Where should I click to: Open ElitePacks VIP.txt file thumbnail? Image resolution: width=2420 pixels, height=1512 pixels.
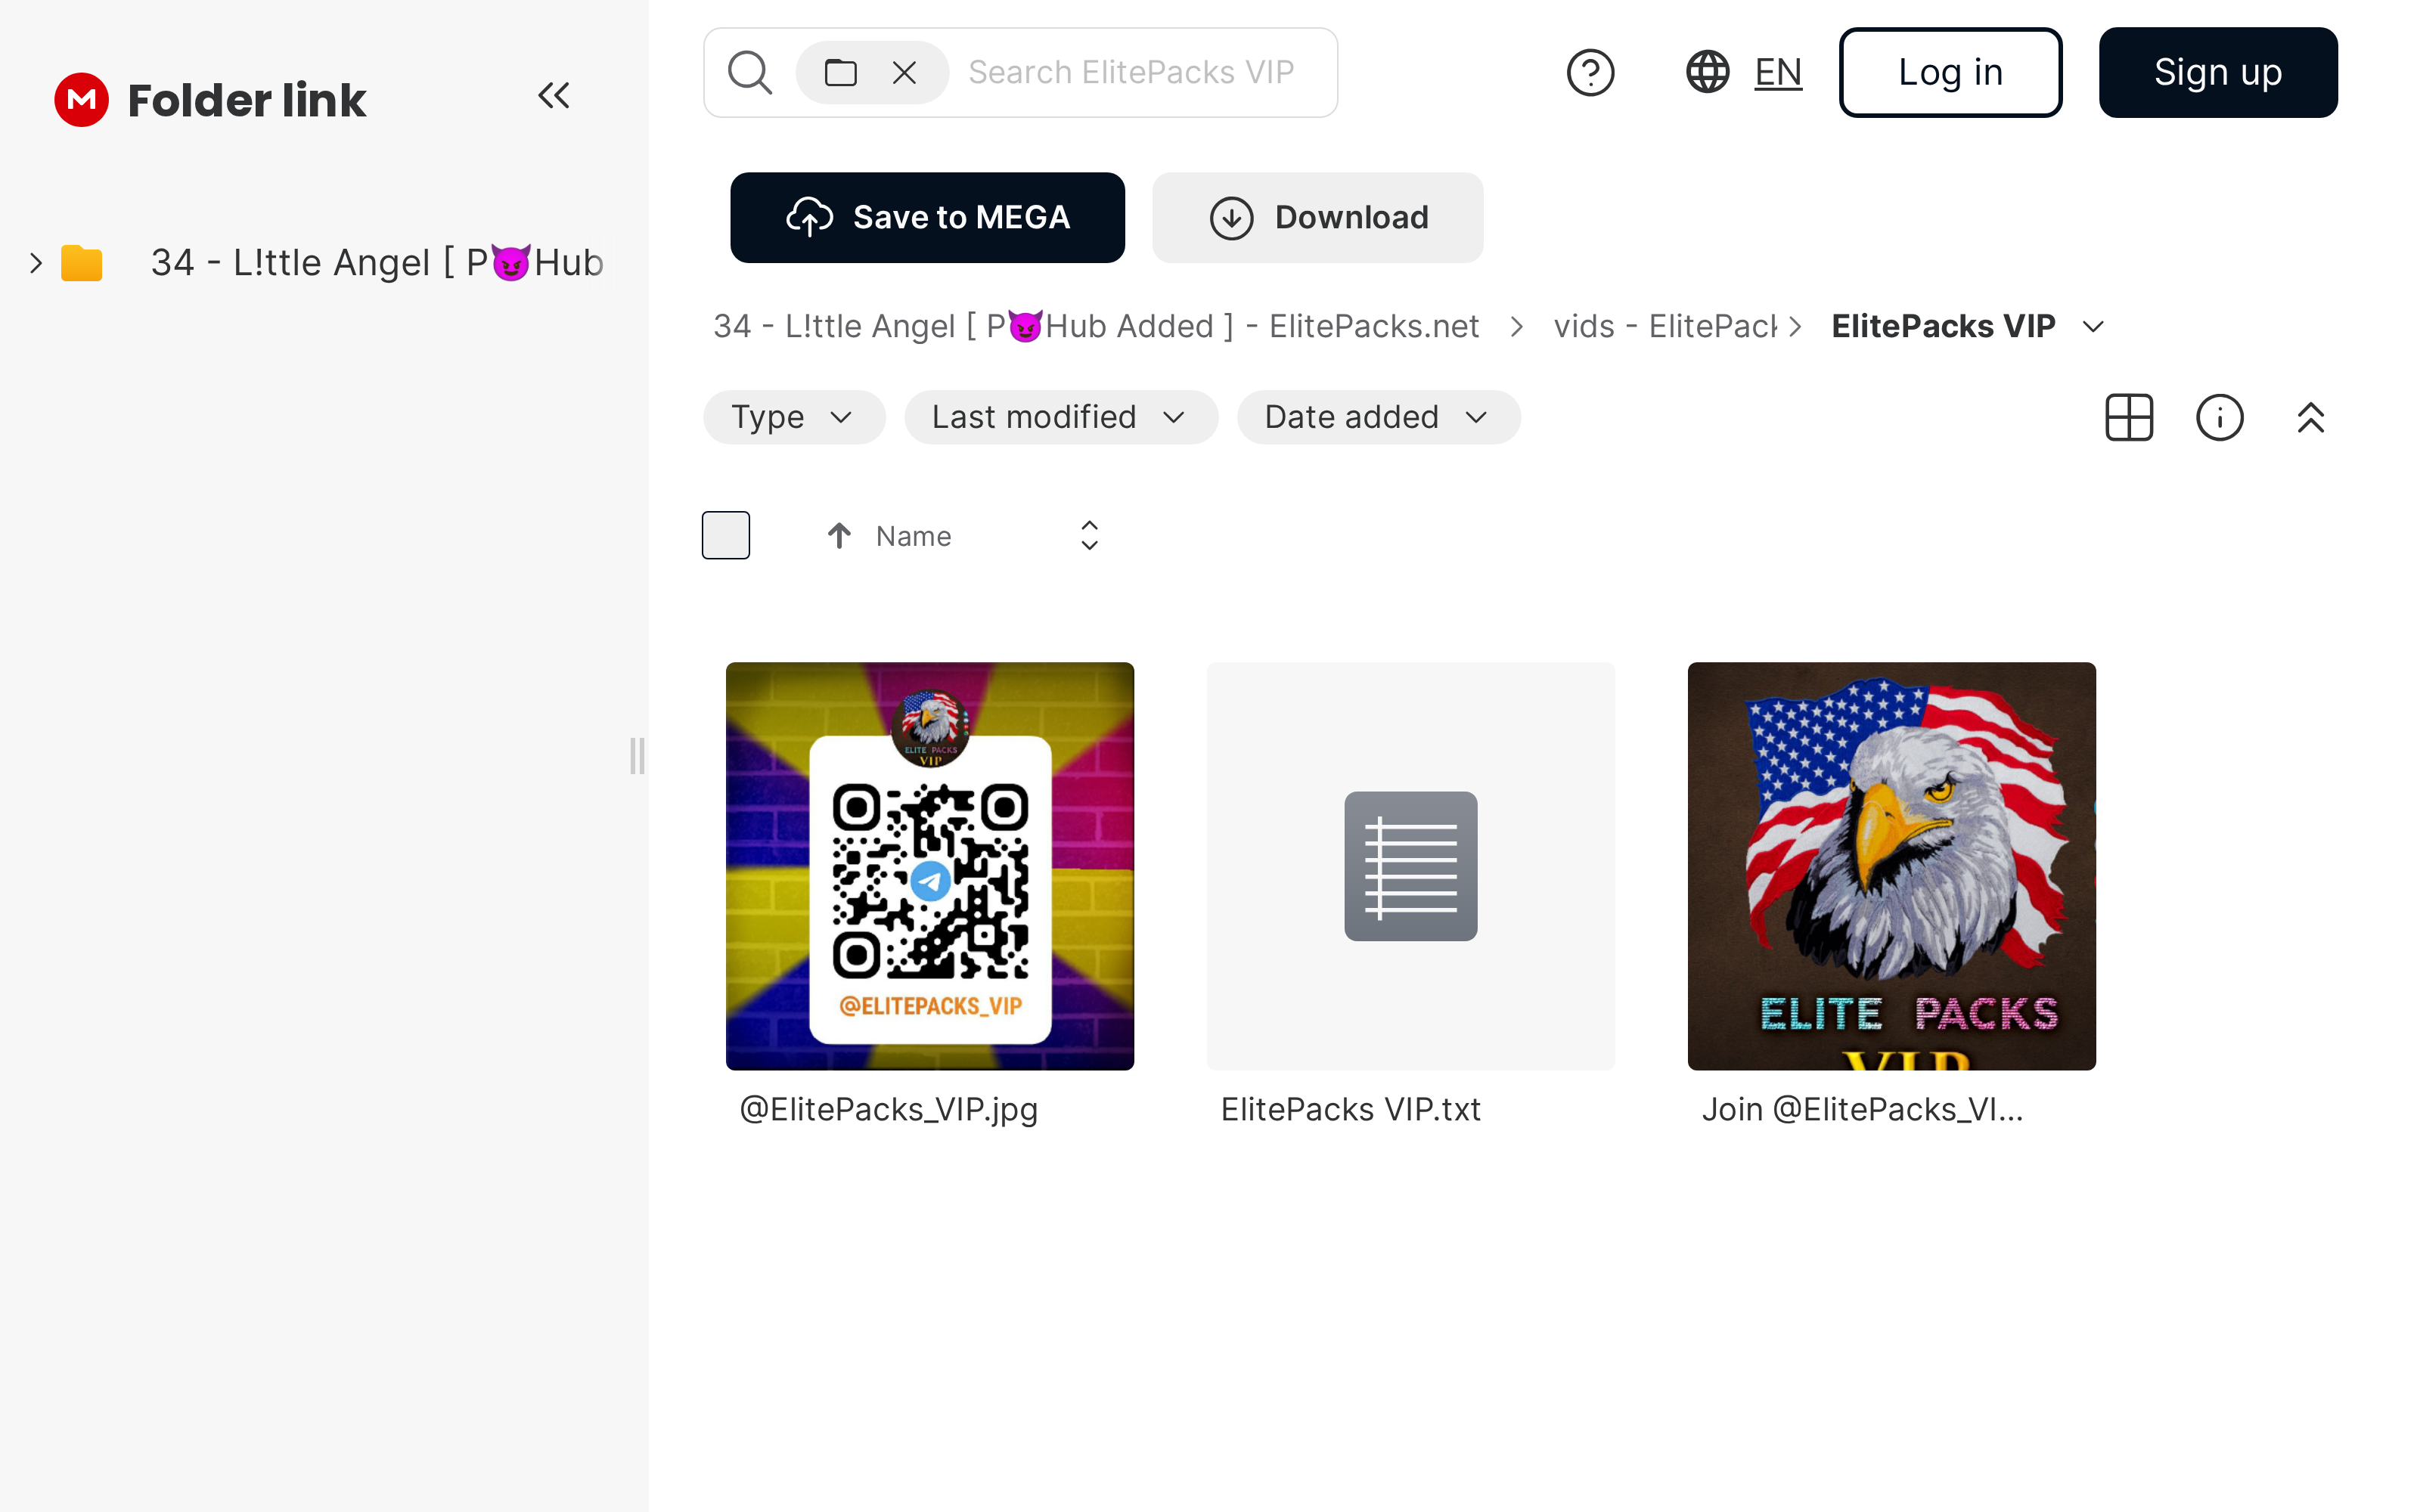click(1410, 866)
